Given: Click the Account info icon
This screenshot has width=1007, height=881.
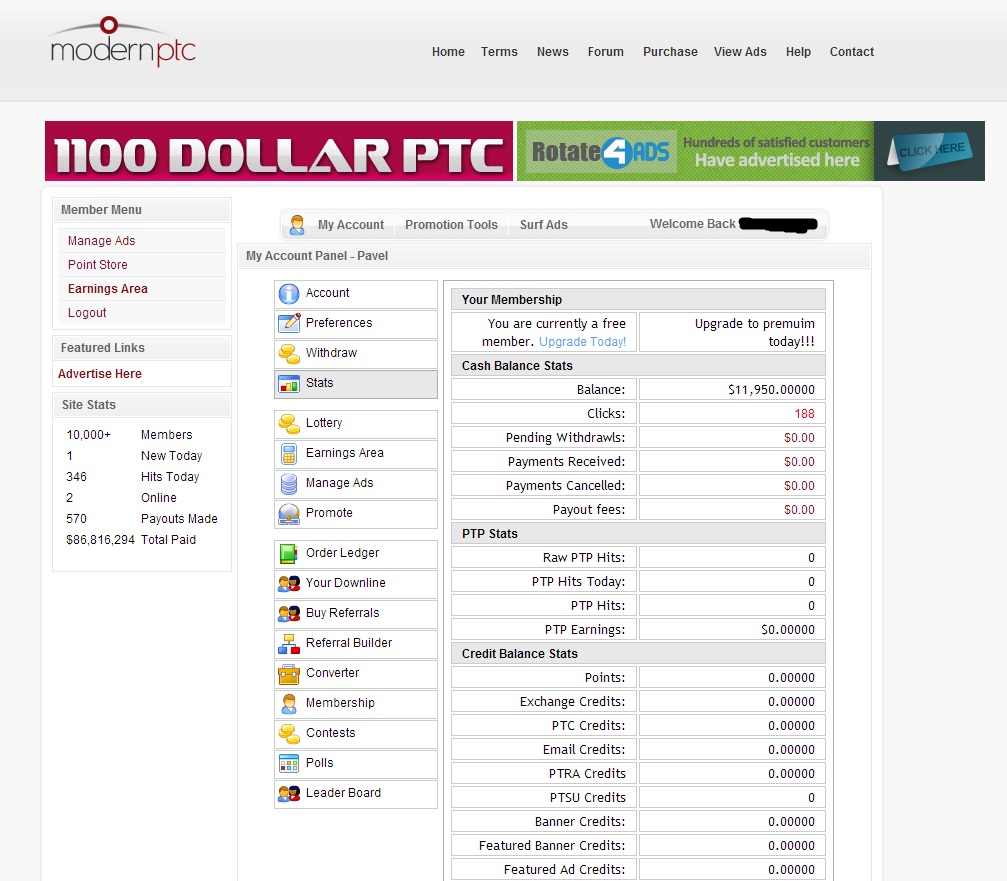Looking at the screenshot, I should coord(289,293).
